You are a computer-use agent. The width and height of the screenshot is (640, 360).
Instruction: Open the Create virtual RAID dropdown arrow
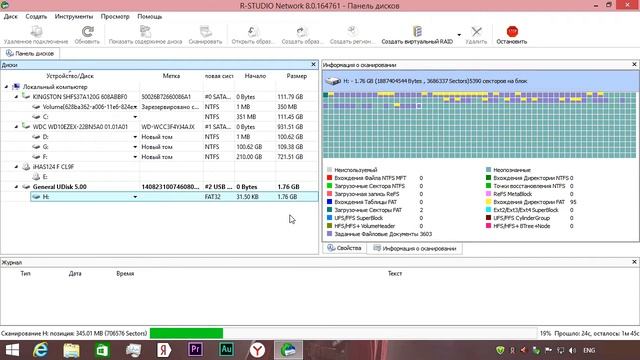[x=459, y=35]
